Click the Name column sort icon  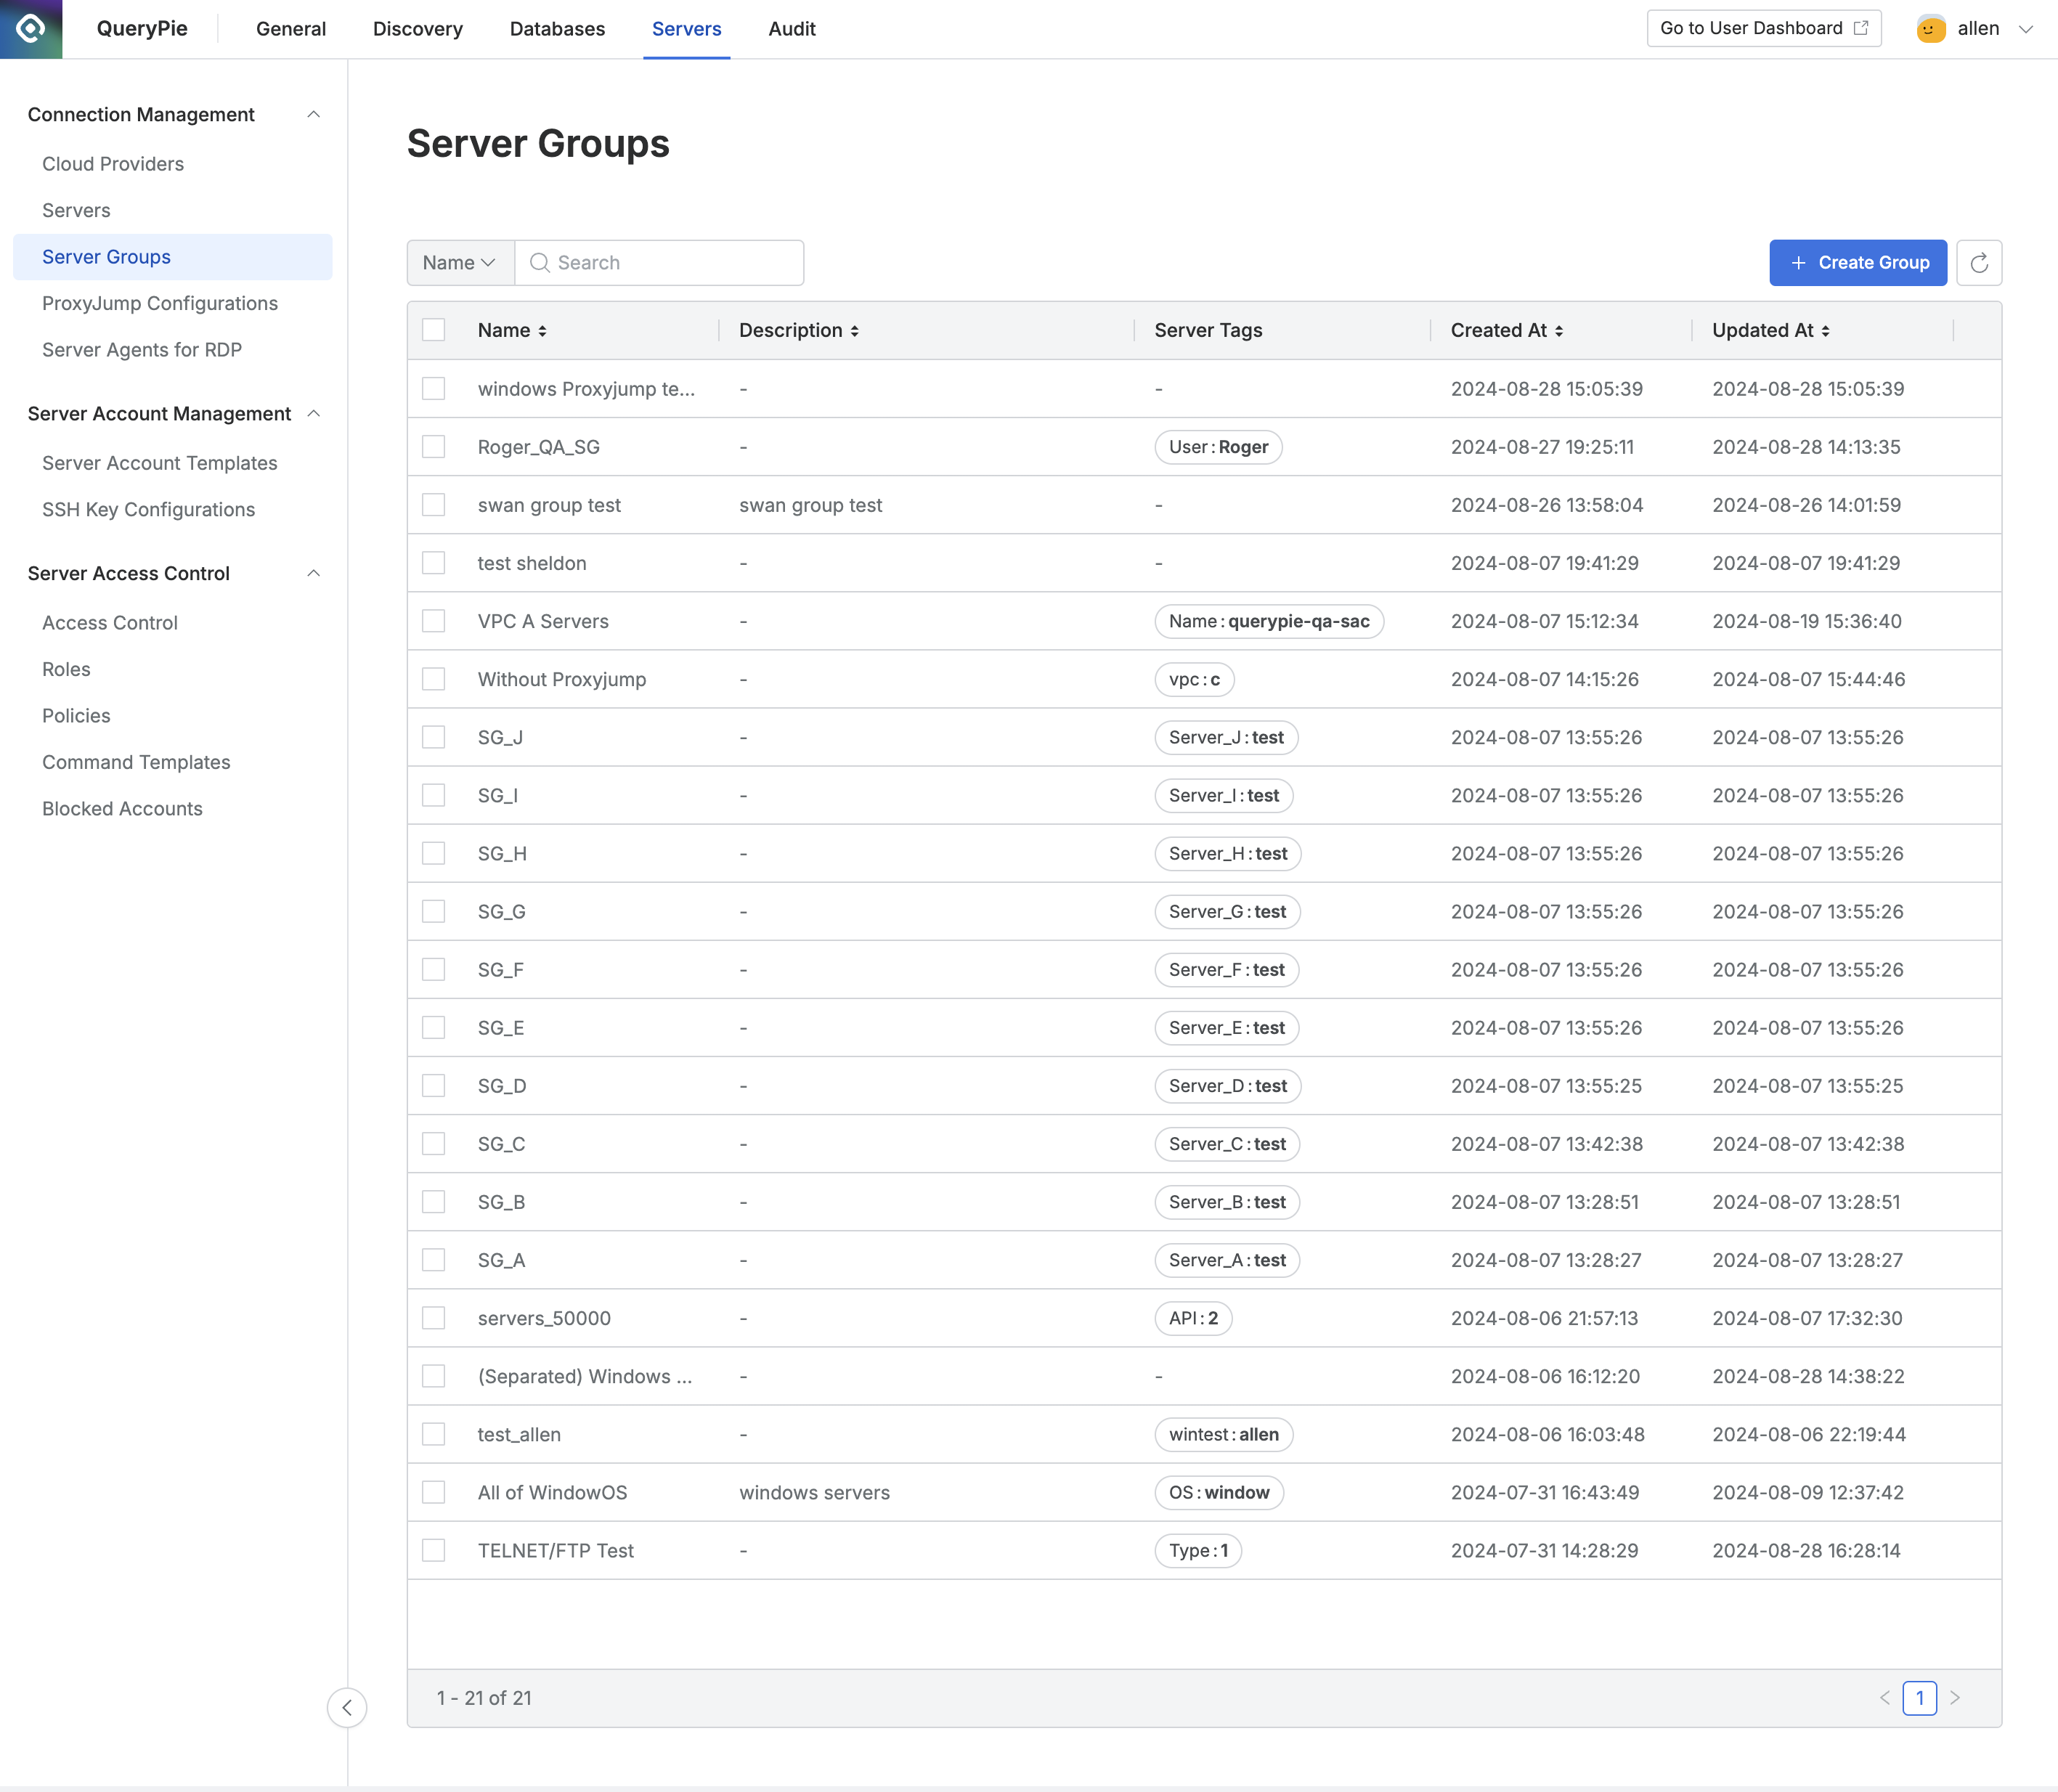542,331
